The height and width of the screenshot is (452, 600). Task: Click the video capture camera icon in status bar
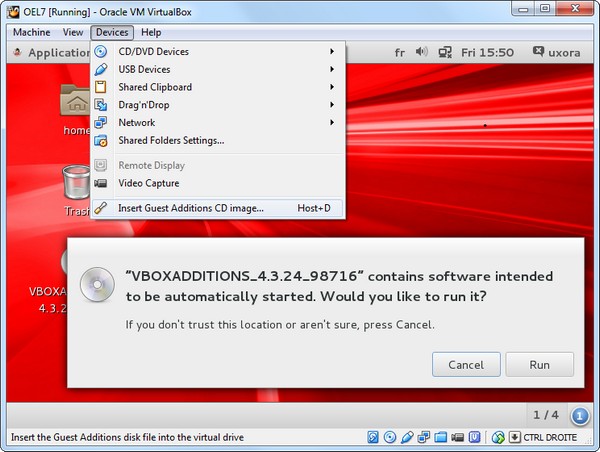click(x=458, y=437)
